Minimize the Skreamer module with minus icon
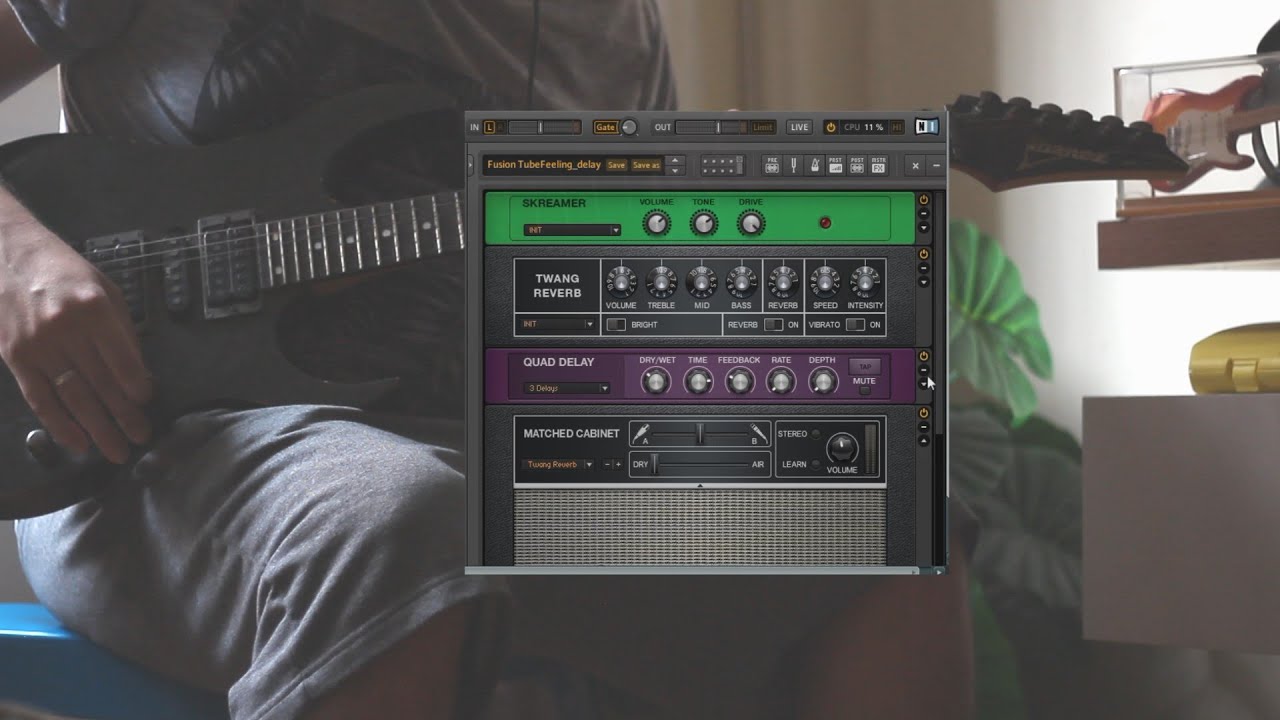 tap(923, 214)
